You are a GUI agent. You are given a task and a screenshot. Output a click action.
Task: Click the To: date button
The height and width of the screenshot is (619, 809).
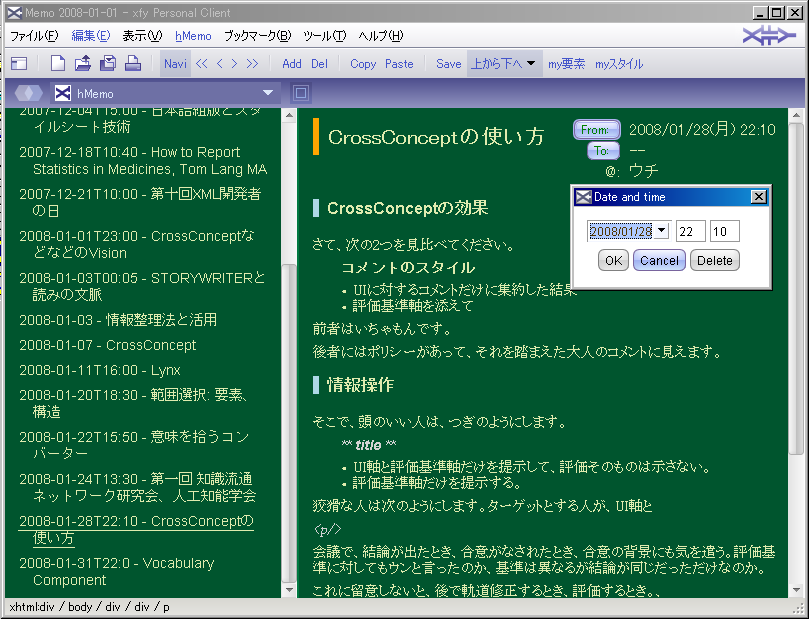pyautogui.click(x=603, y=151)
